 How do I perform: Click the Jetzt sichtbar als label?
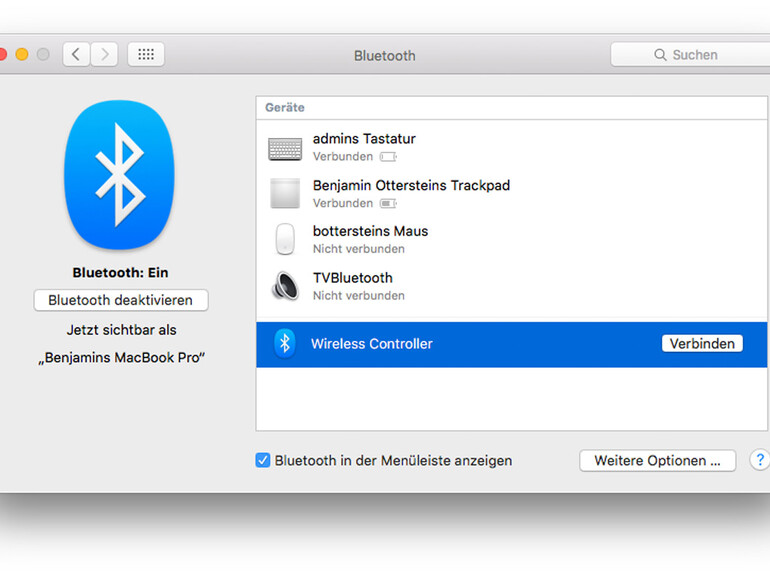tap(121, 330)
